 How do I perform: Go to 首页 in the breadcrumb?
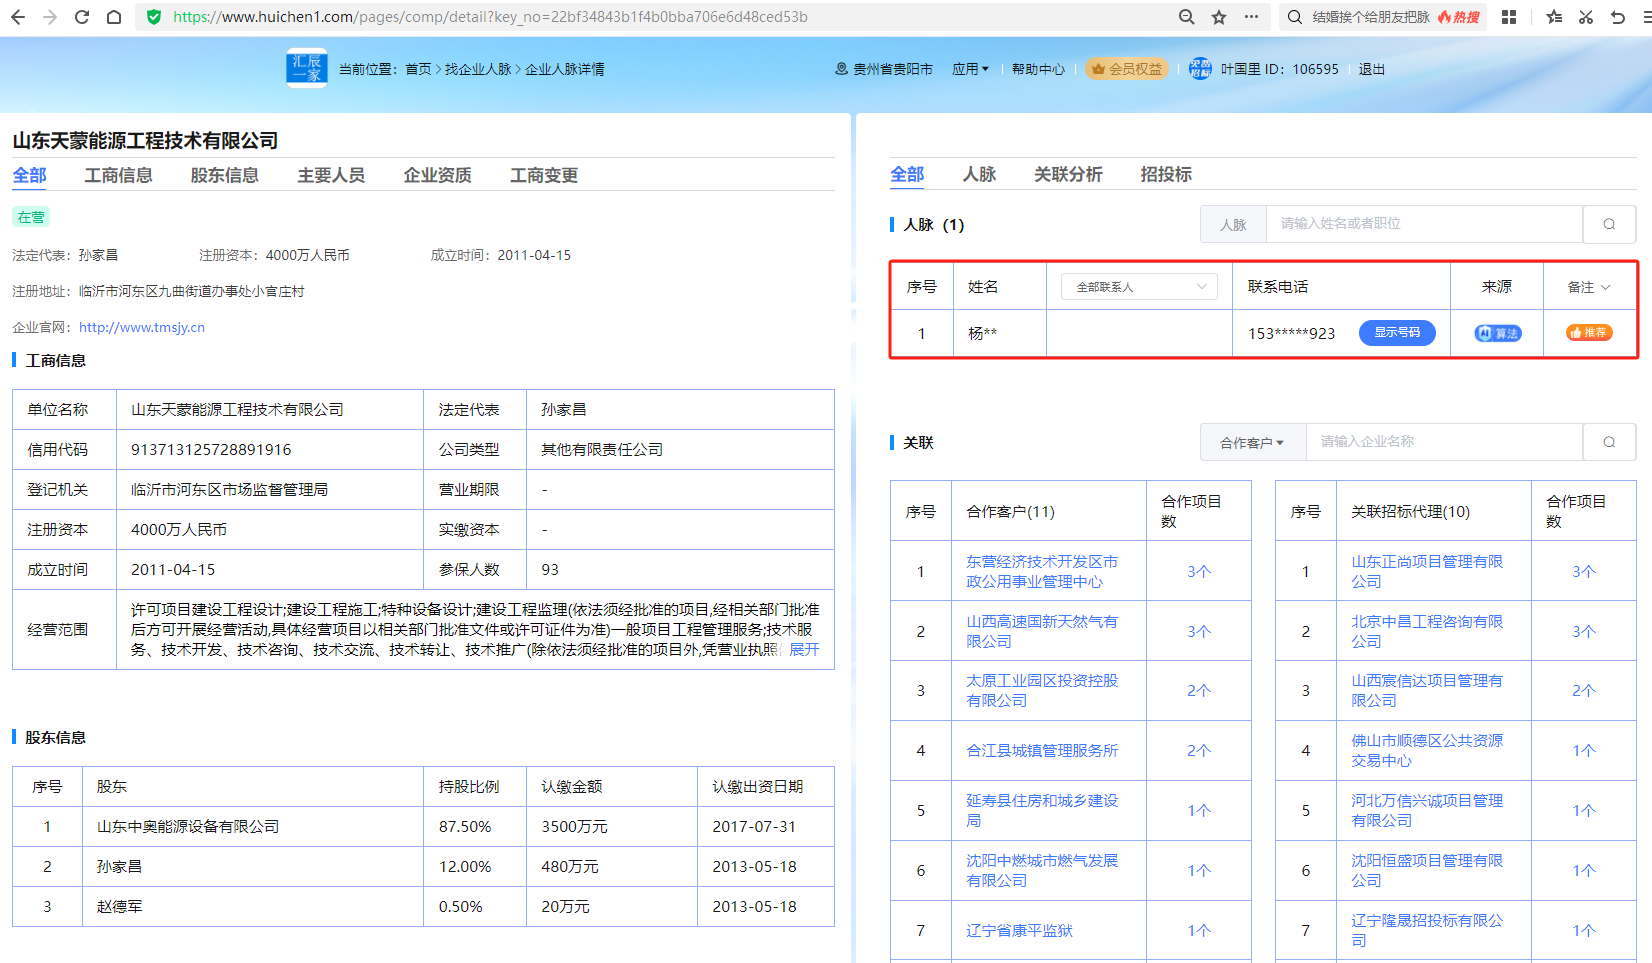coord(418,69)
